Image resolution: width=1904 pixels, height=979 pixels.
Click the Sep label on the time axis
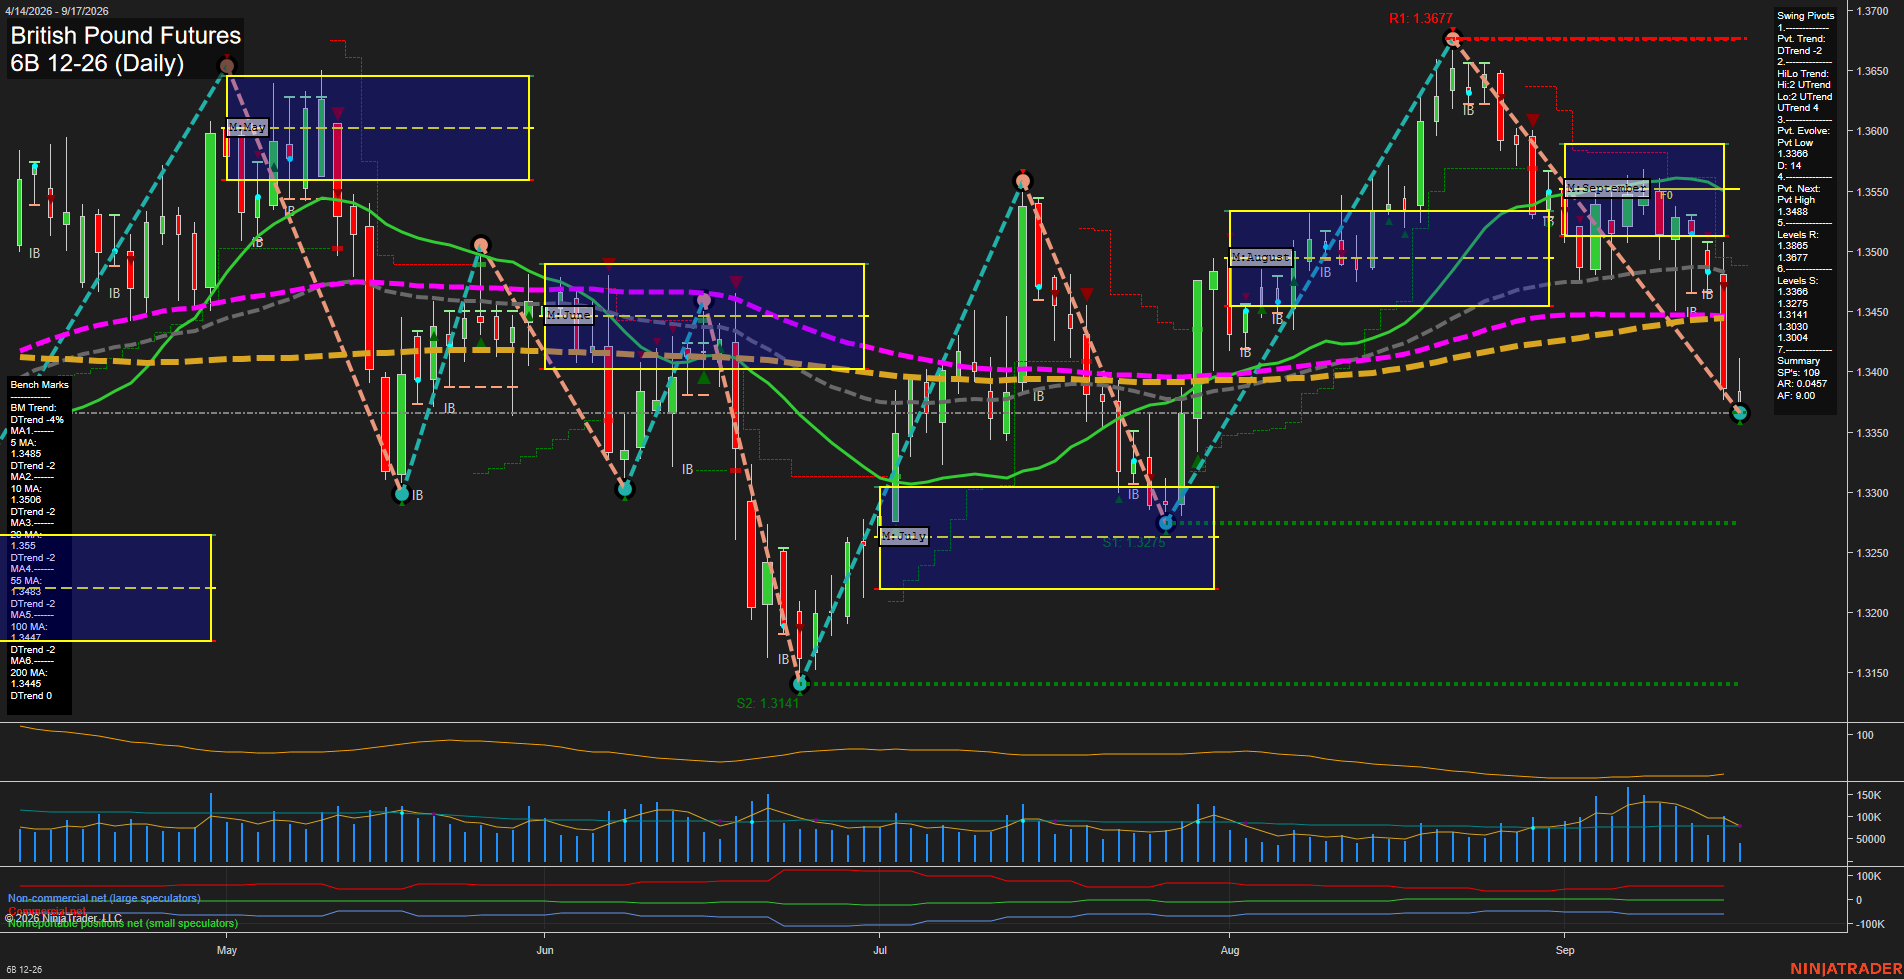pos(1565,950)
